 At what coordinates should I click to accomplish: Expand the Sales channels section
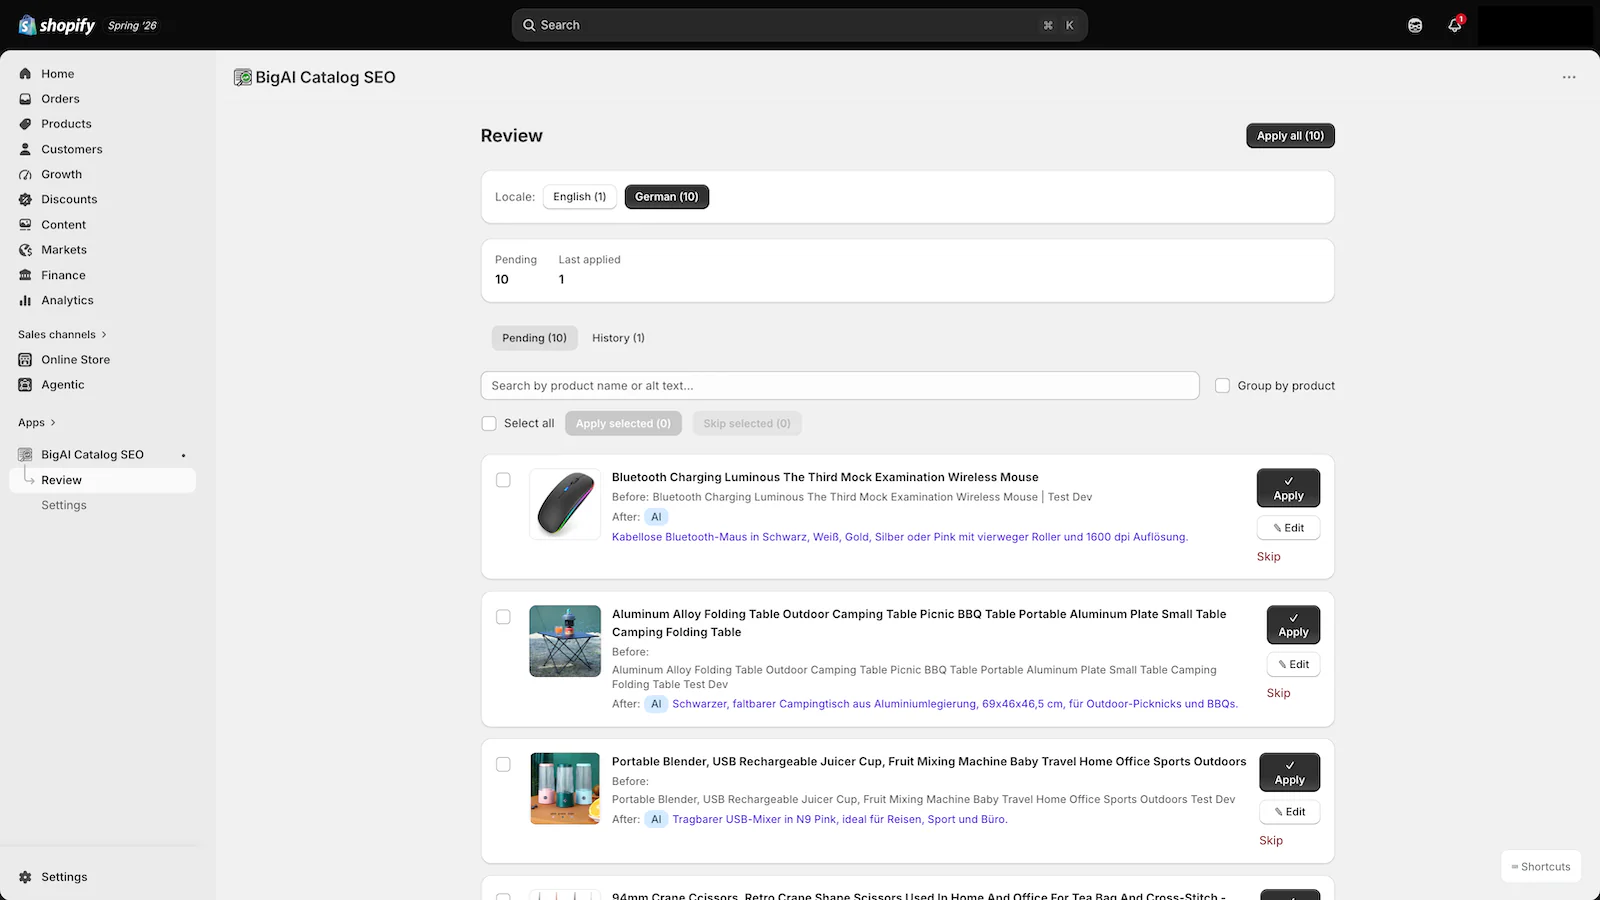[x=62, y=335]
